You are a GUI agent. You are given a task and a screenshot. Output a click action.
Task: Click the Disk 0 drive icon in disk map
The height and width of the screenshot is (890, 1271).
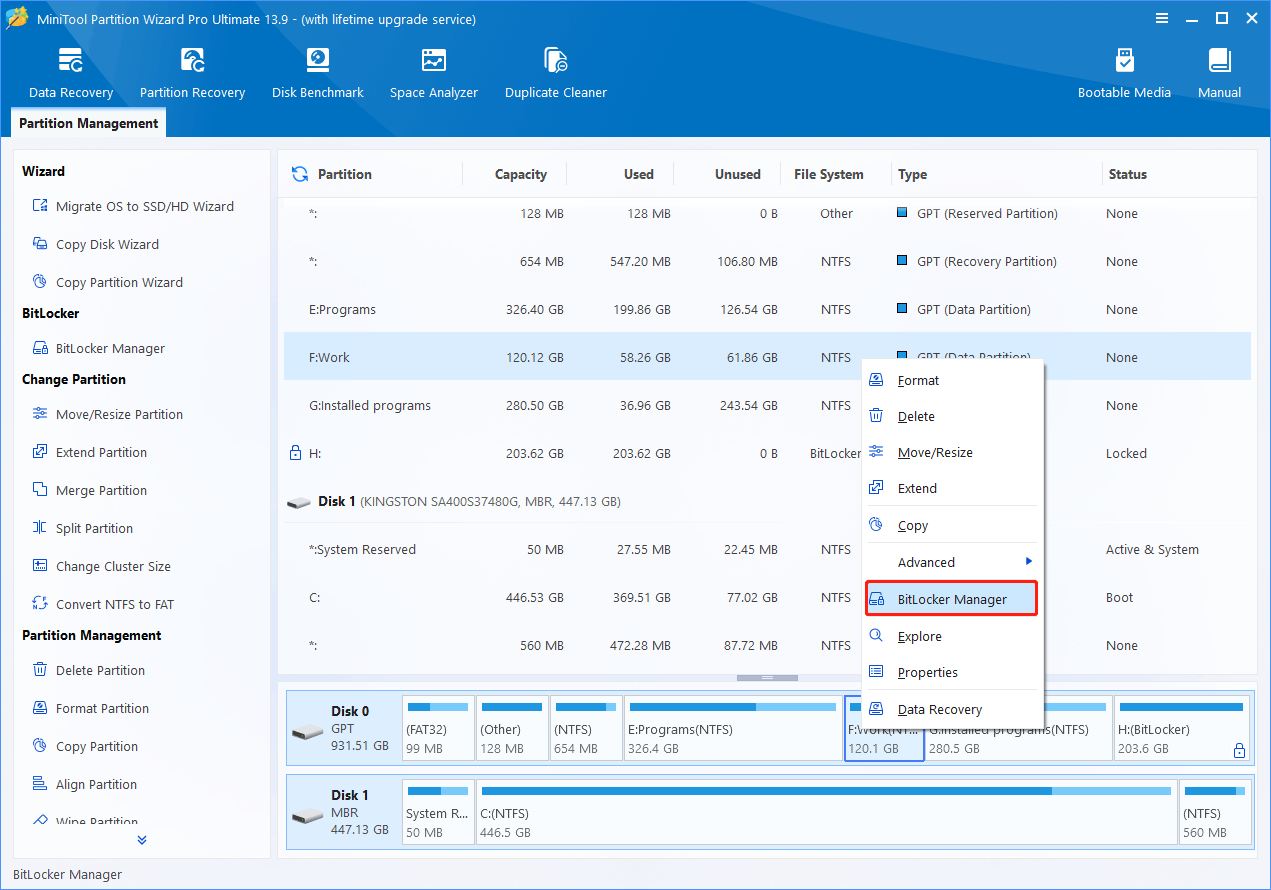coord(308,732)
